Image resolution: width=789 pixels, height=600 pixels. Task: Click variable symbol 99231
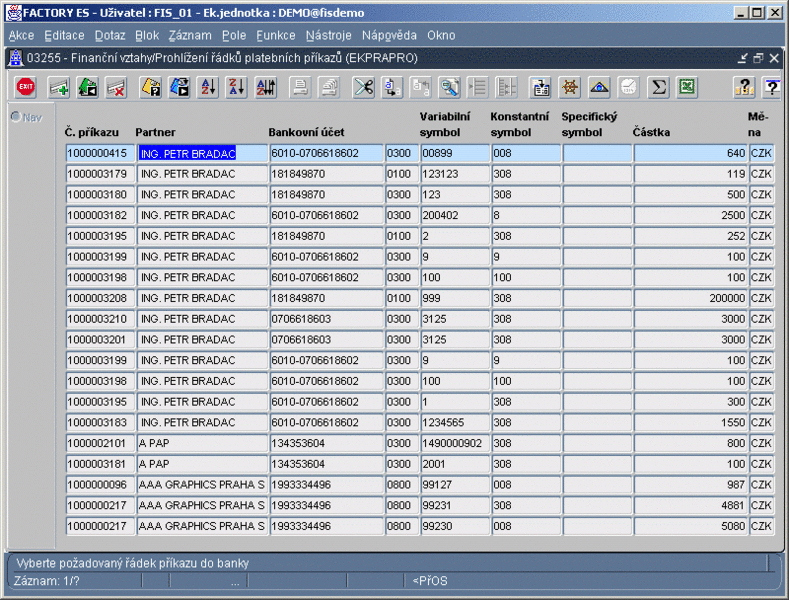click(x=455, y=505)
